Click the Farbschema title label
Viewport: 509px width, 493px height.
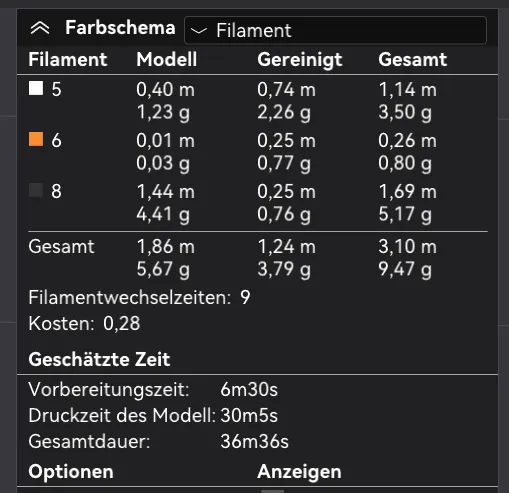pos(120,28)
